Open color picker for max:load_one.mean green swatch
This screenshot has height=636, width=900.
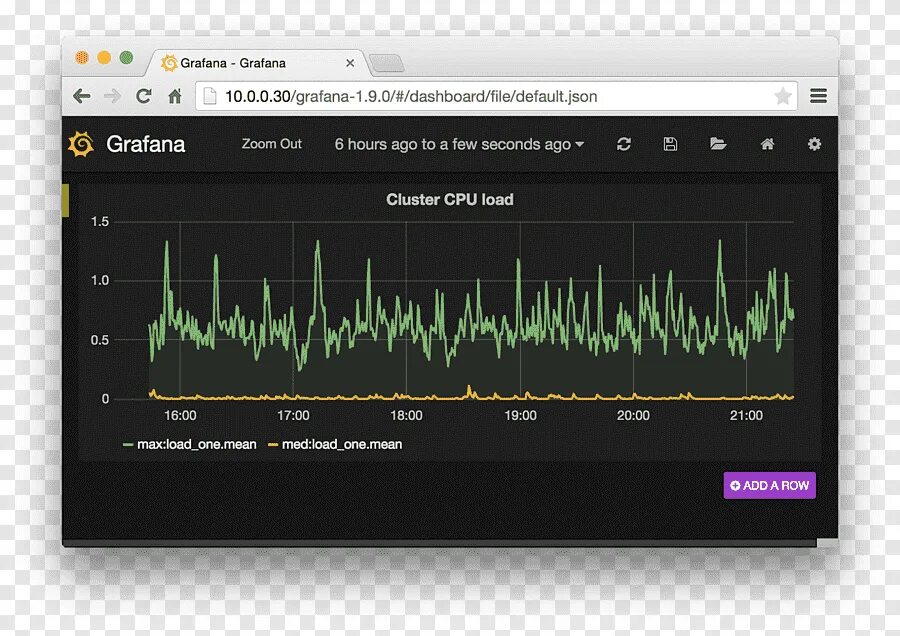pyautogui.click(x=129, y=445)
